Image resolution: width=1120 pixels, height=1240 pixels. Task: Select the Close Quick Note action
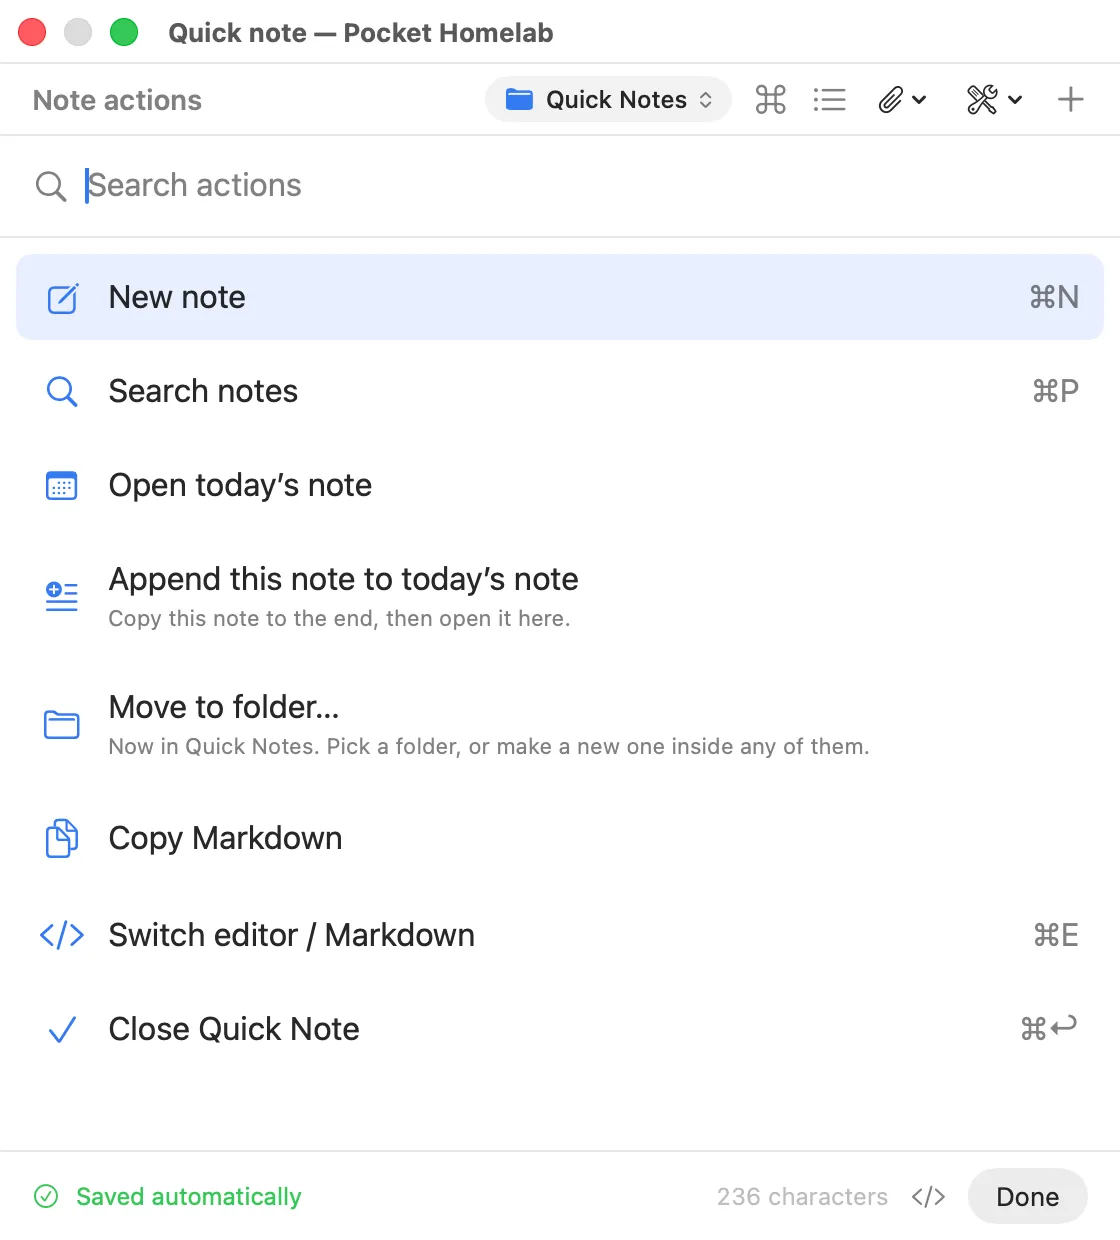coord(560,1029)
